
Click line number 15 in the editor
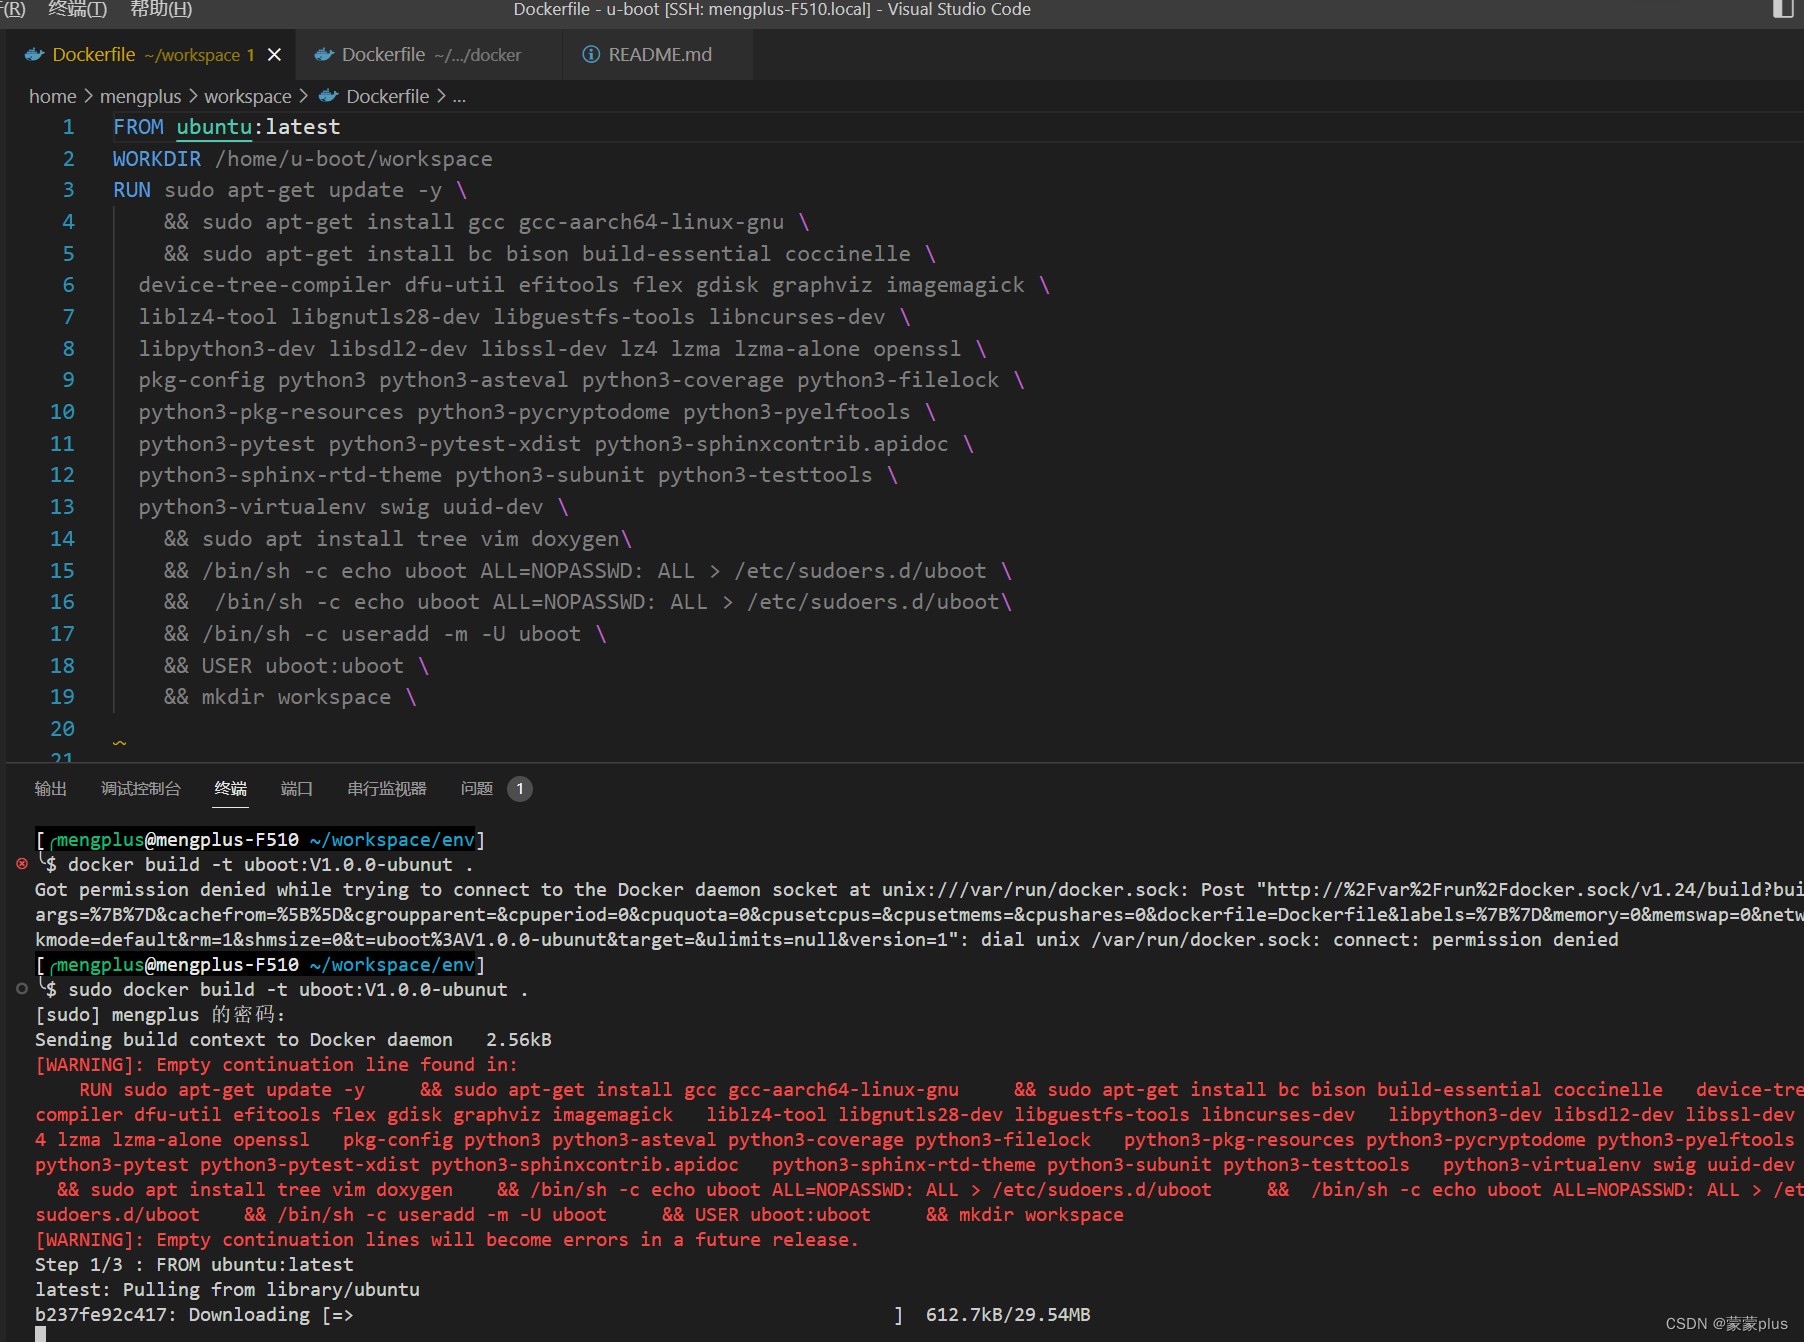(x=62, y=570)
